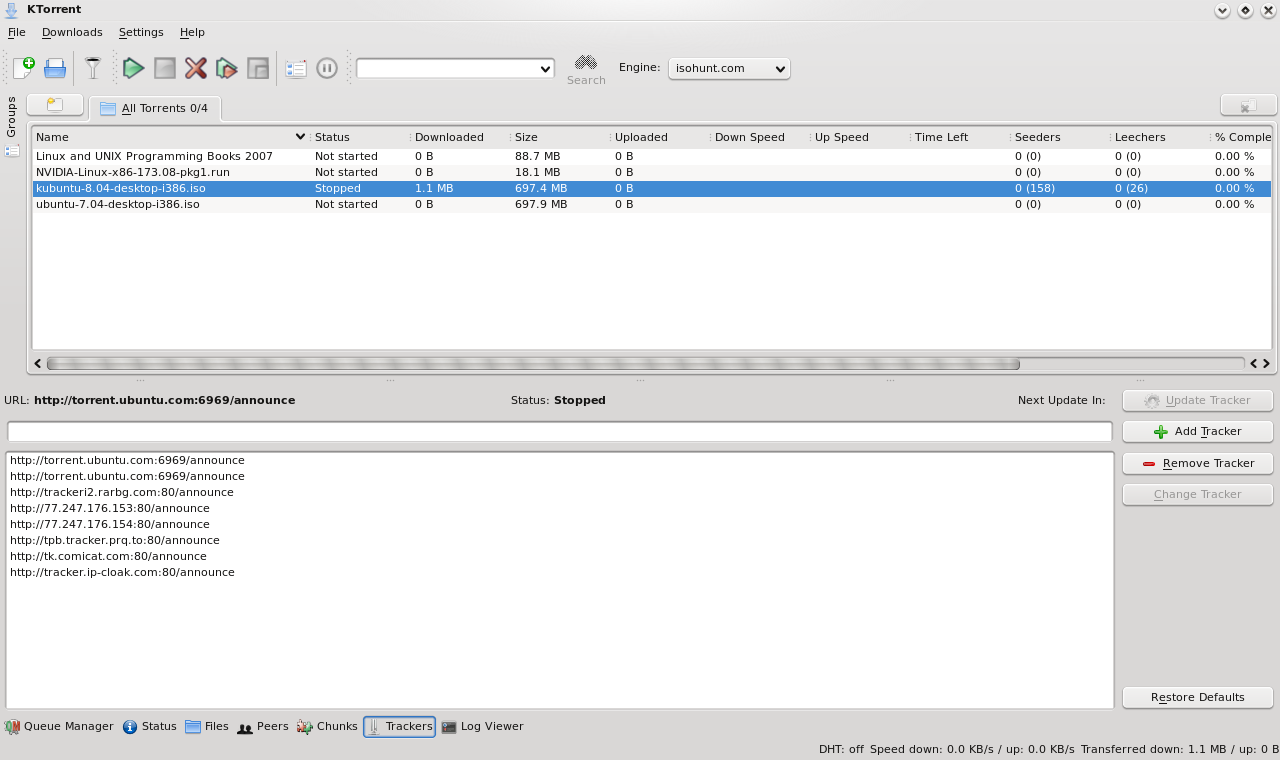Viewport: 1280px width, 760px height.
Task: Open the File menu
Action: pyautogui.click(x=16, y=32)
